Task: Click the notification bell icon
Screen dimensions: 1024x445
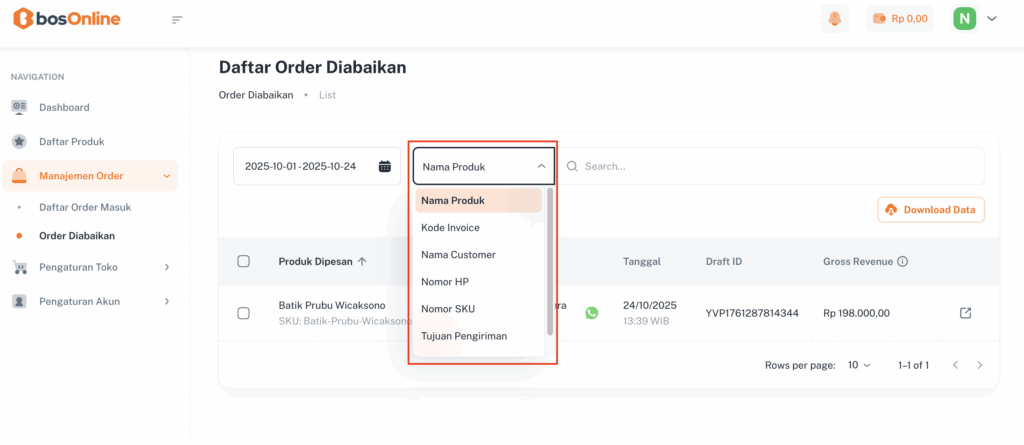Action: 832,18
